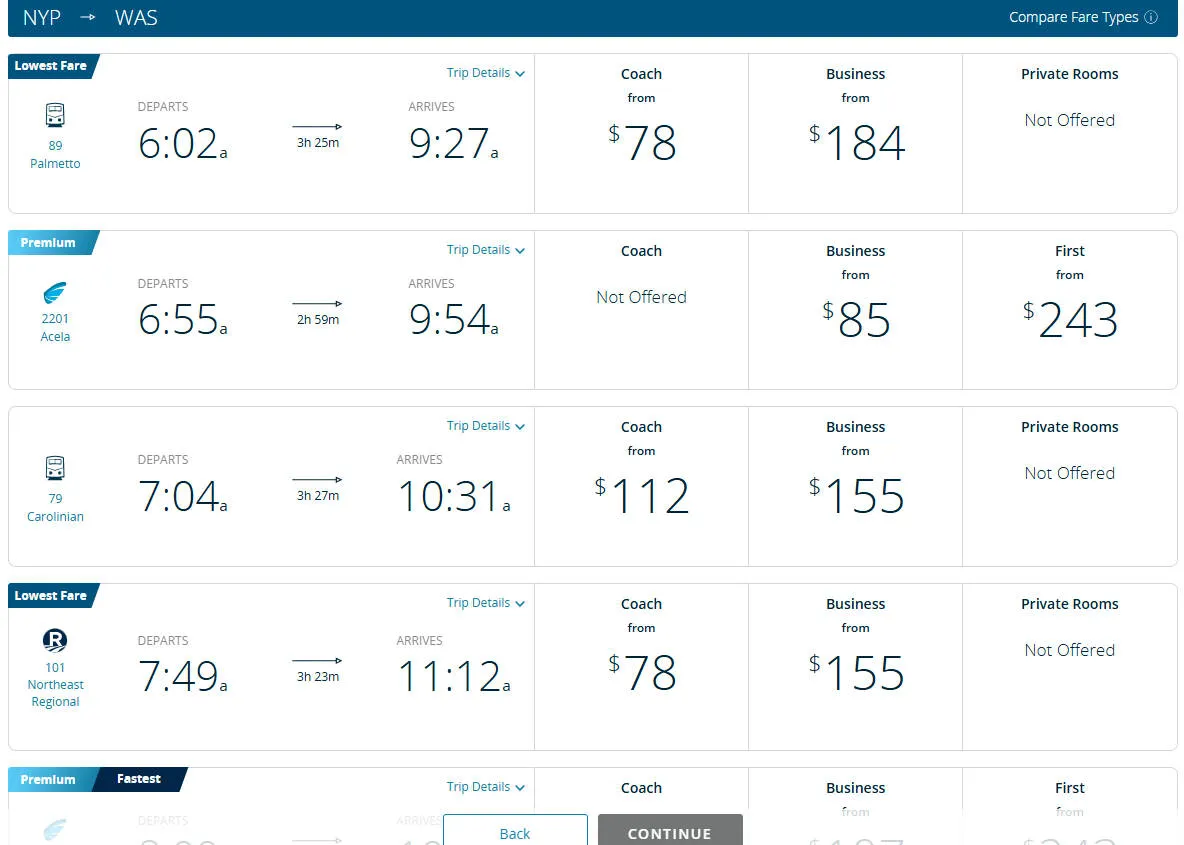Select $78 Coach fare on Northeast Regional
1184x845 pixels.
[641, 673]
